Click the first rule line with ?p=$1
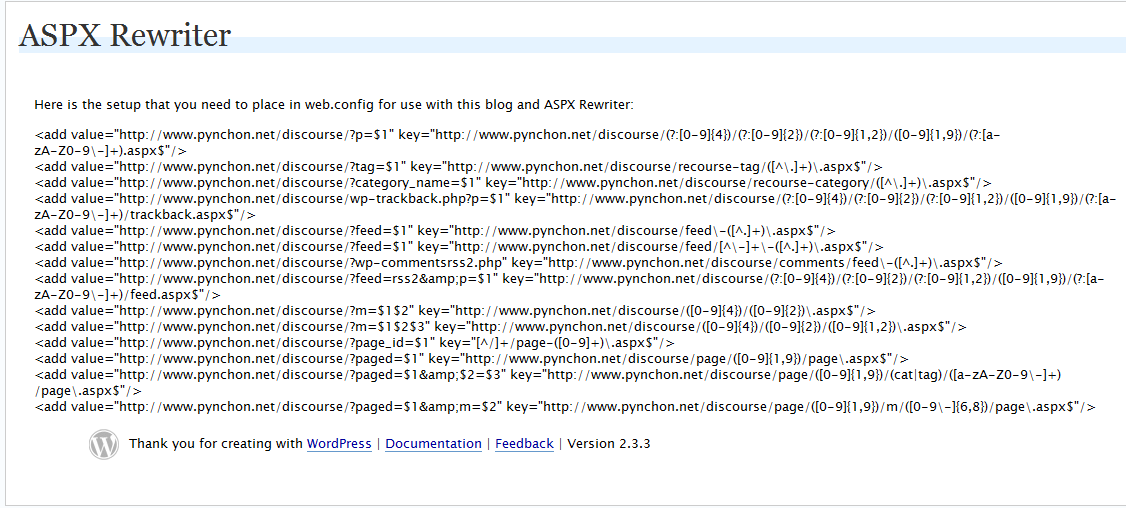1126x508 pixels. [x=517, y=135]
